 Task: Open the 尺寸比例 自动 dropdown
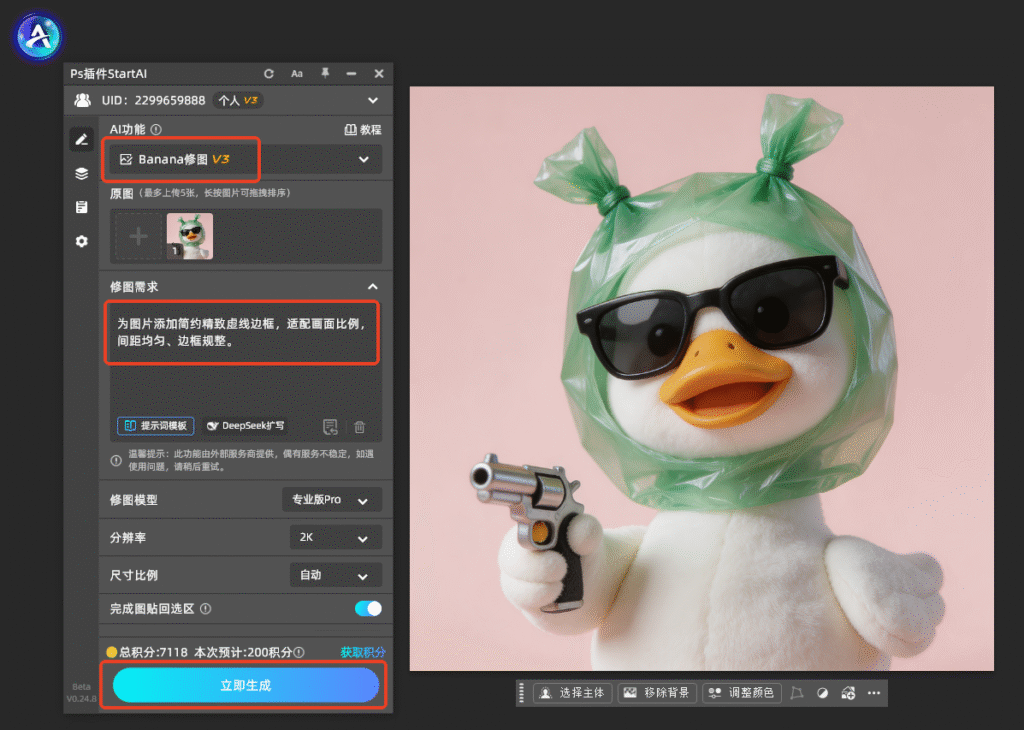(336, 575)
